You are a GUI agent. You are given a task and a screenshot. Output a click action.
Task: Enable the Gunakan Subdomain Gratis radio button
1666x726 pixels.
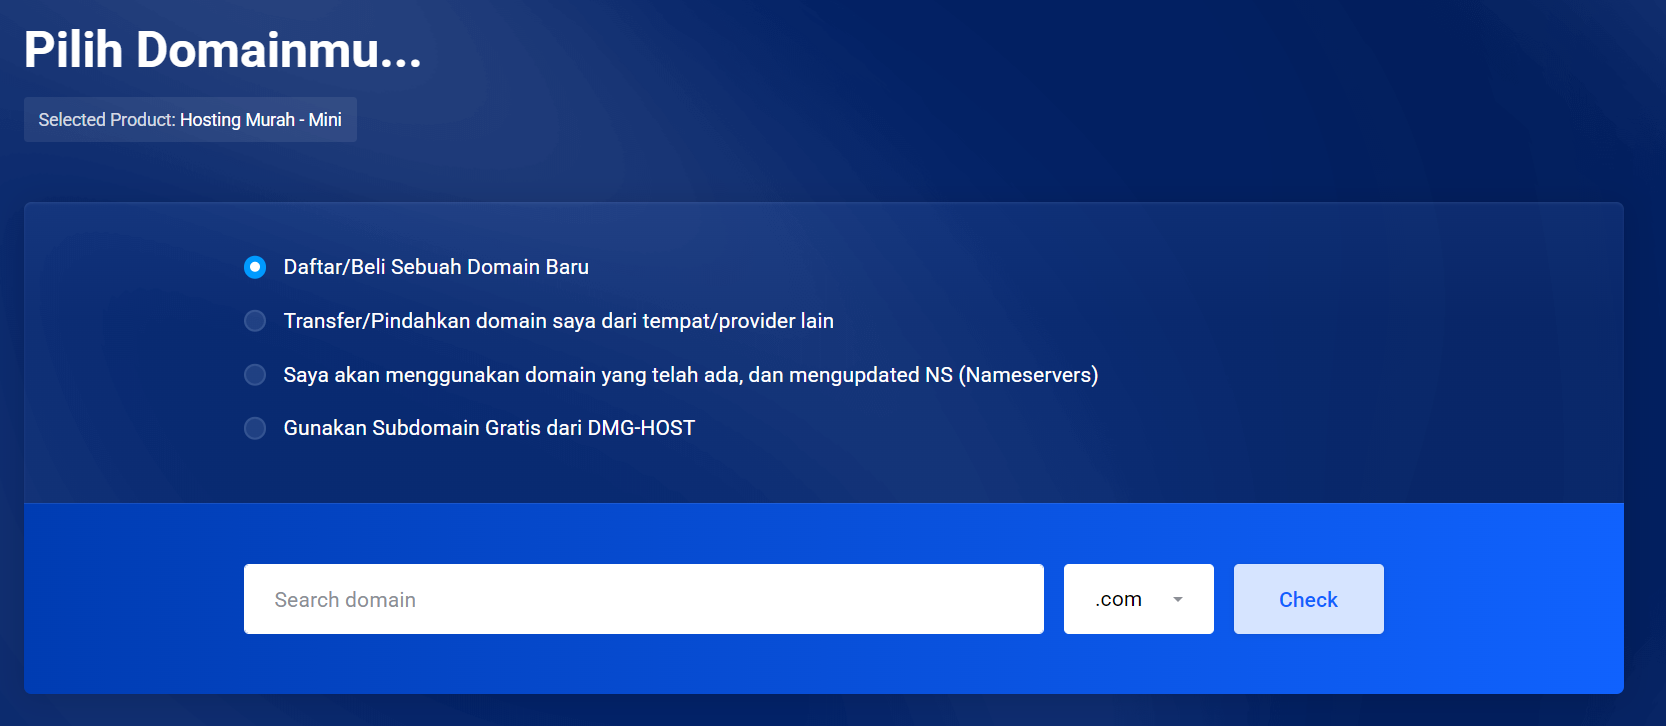255,428
